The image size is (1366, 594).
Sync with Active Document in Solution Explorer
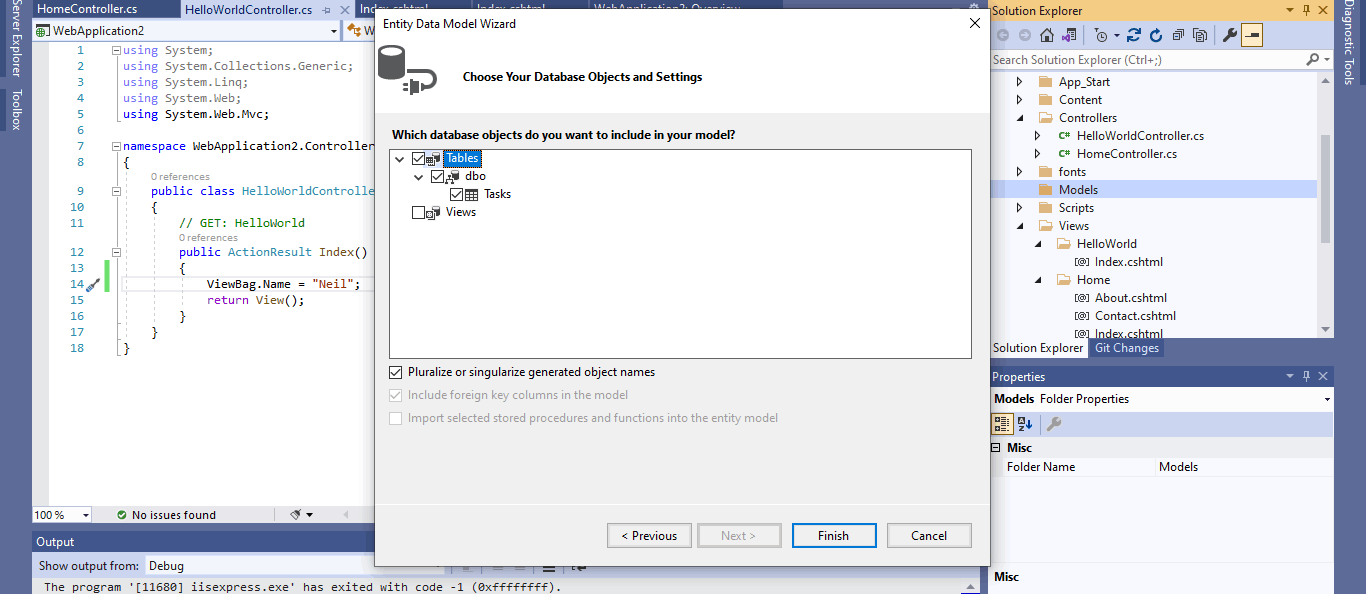tap(1133, 35)
